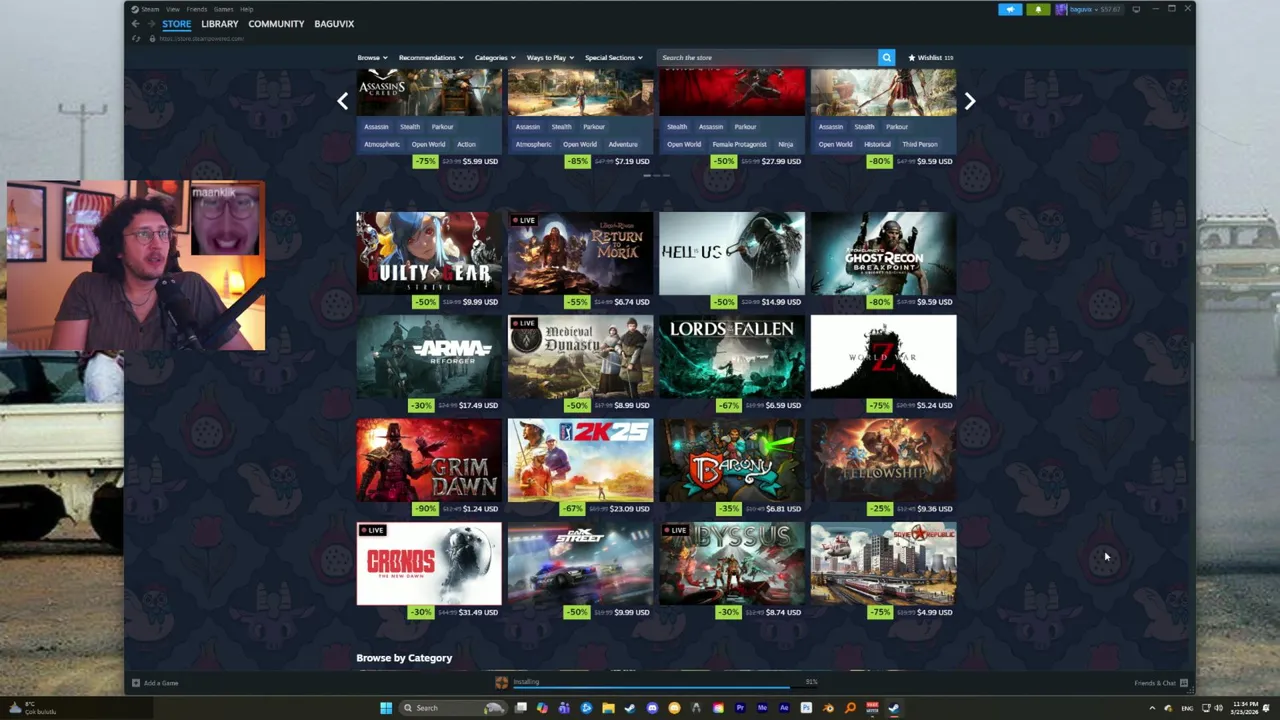The height and width of the screenshot is (720, 1280).
Task: Click the Third Person tag
Action: (x=919, y=144)
